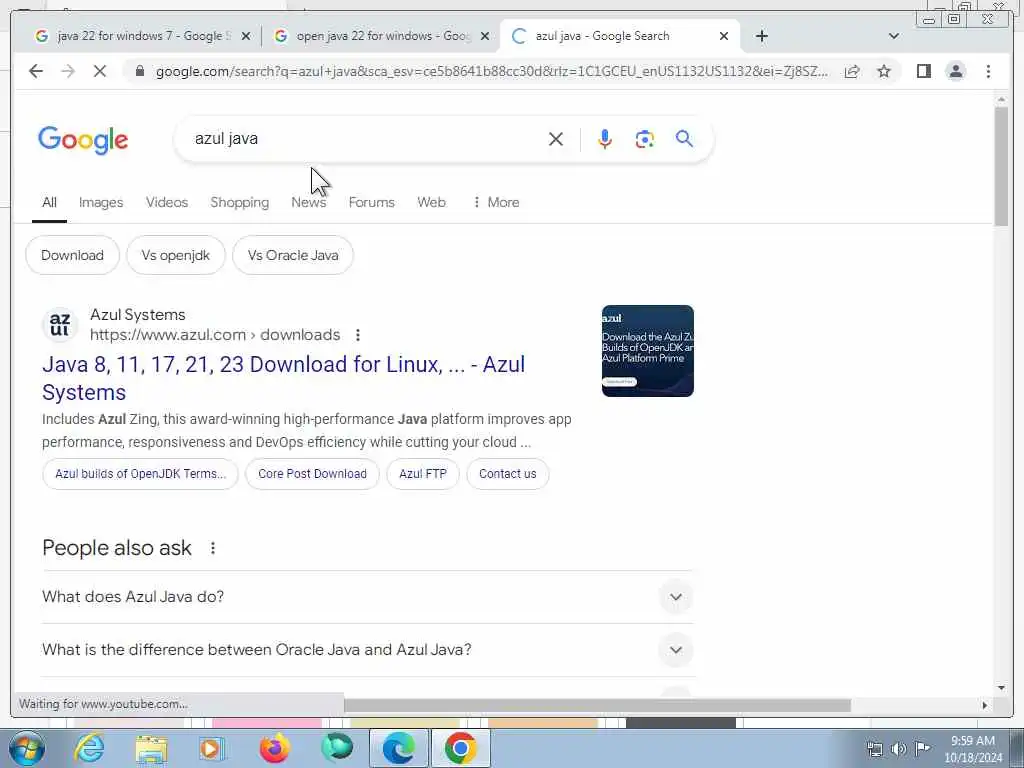Viewport: 1024px width, 768px height.
Task: Open the 'Azul FTP' sitelink
Action: tap(423, 474)
